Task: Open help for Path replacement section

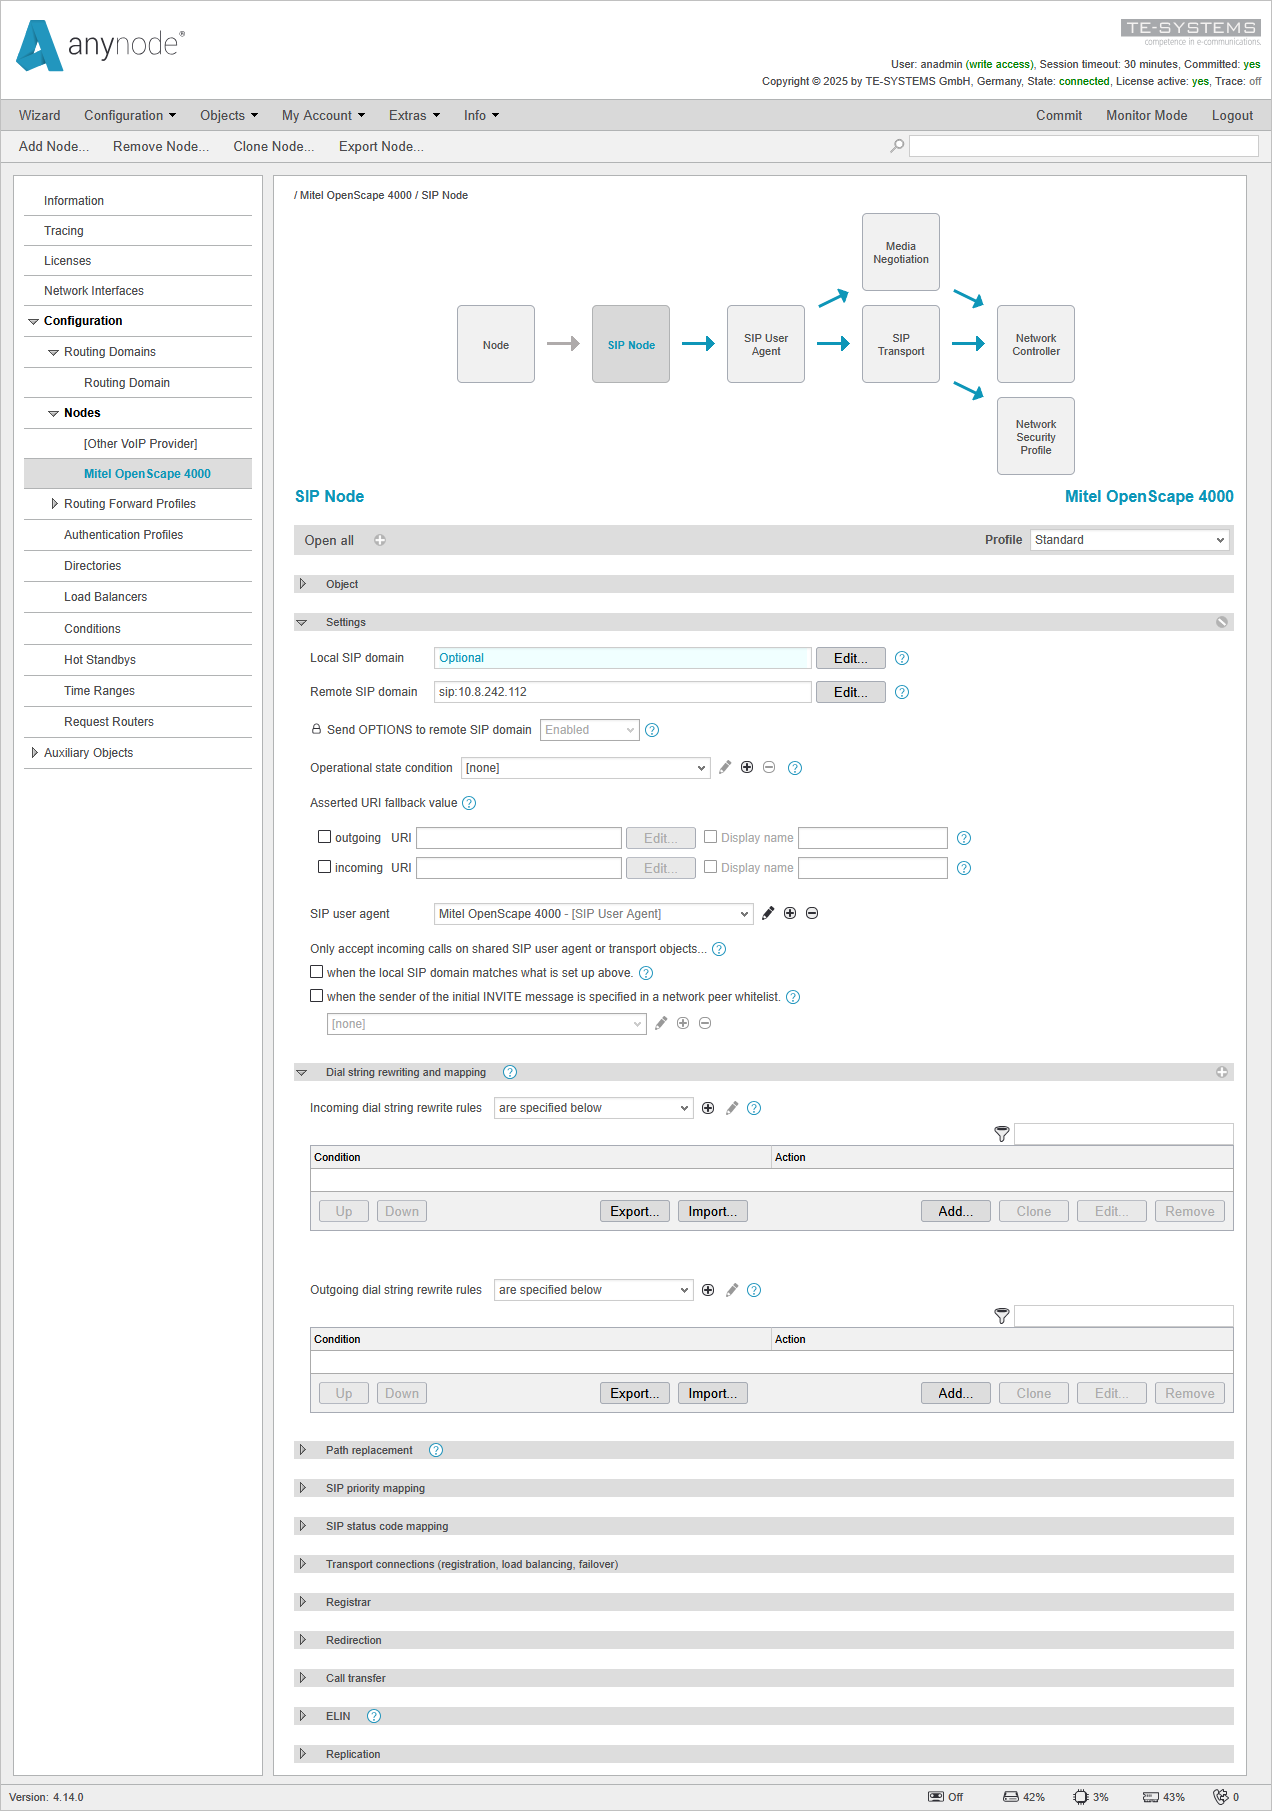Action: [x=436, y=1450]
